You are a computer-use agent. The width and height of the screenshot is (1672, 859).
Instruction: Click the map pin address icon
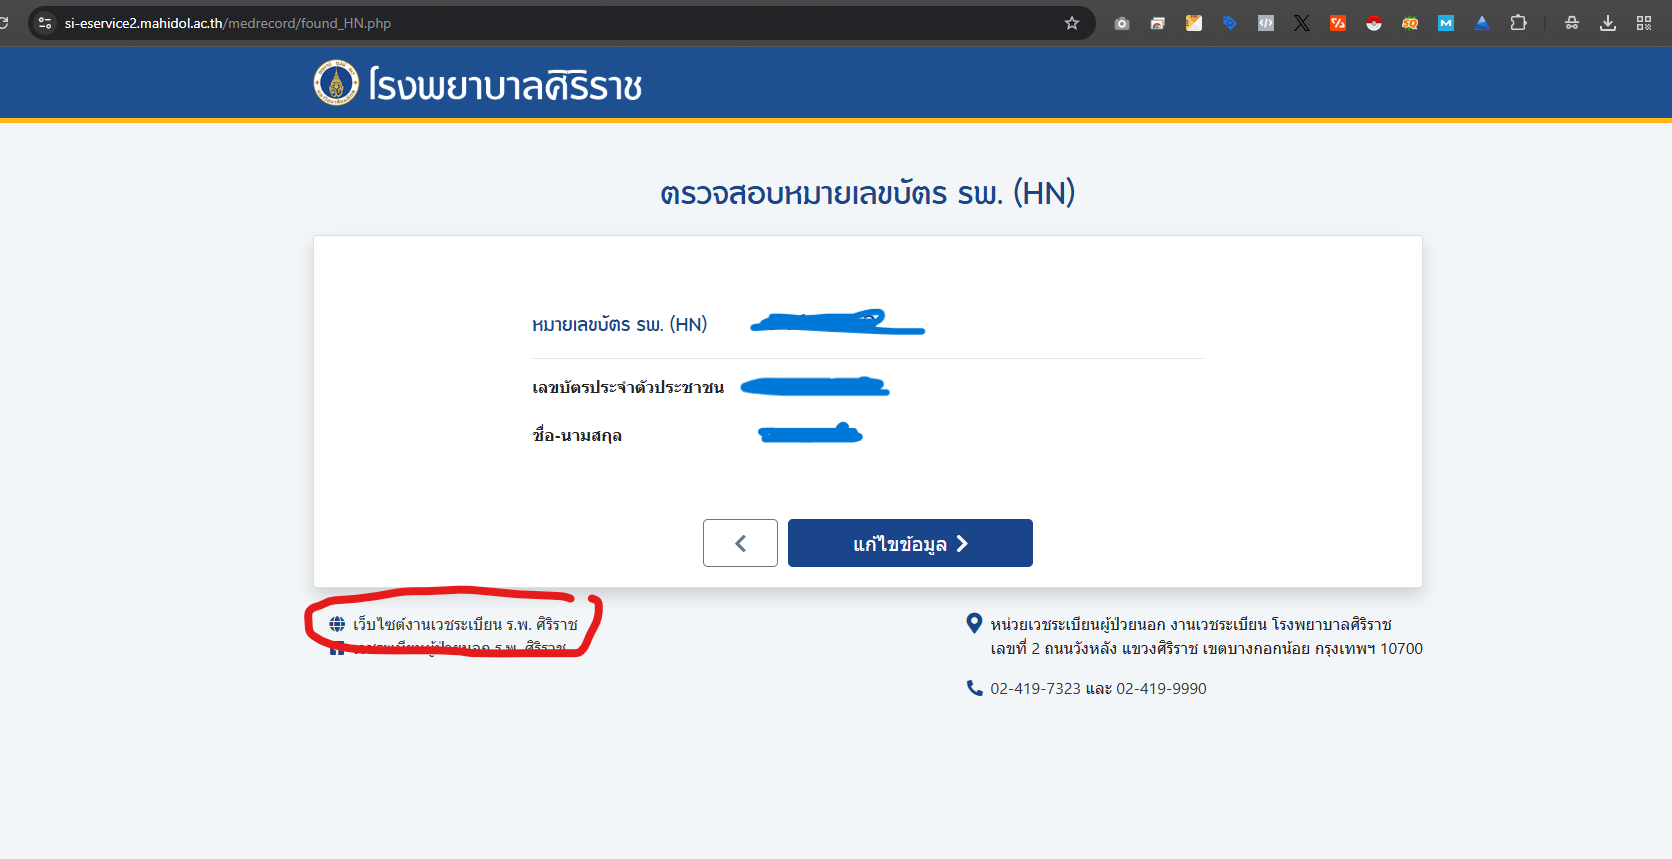tap(974, 623)
